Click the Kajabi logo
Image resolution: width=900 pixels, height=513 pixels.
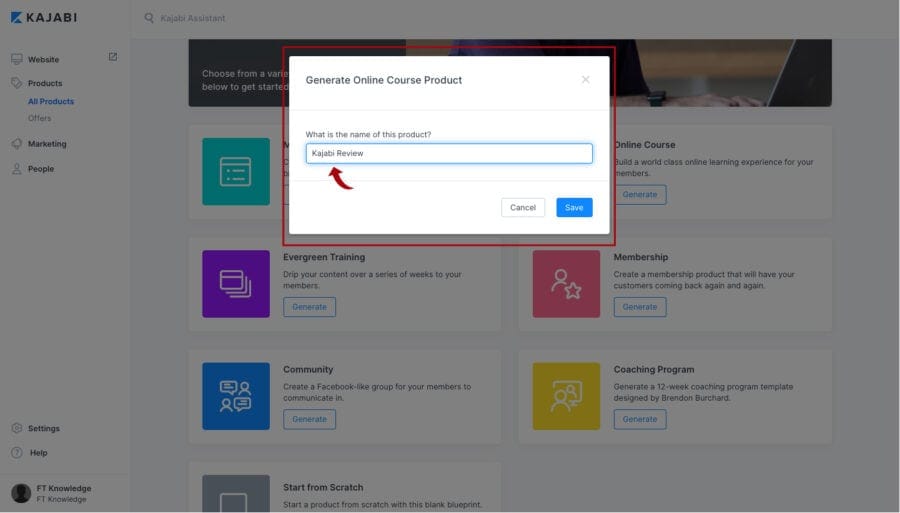[x=44, y=17]
